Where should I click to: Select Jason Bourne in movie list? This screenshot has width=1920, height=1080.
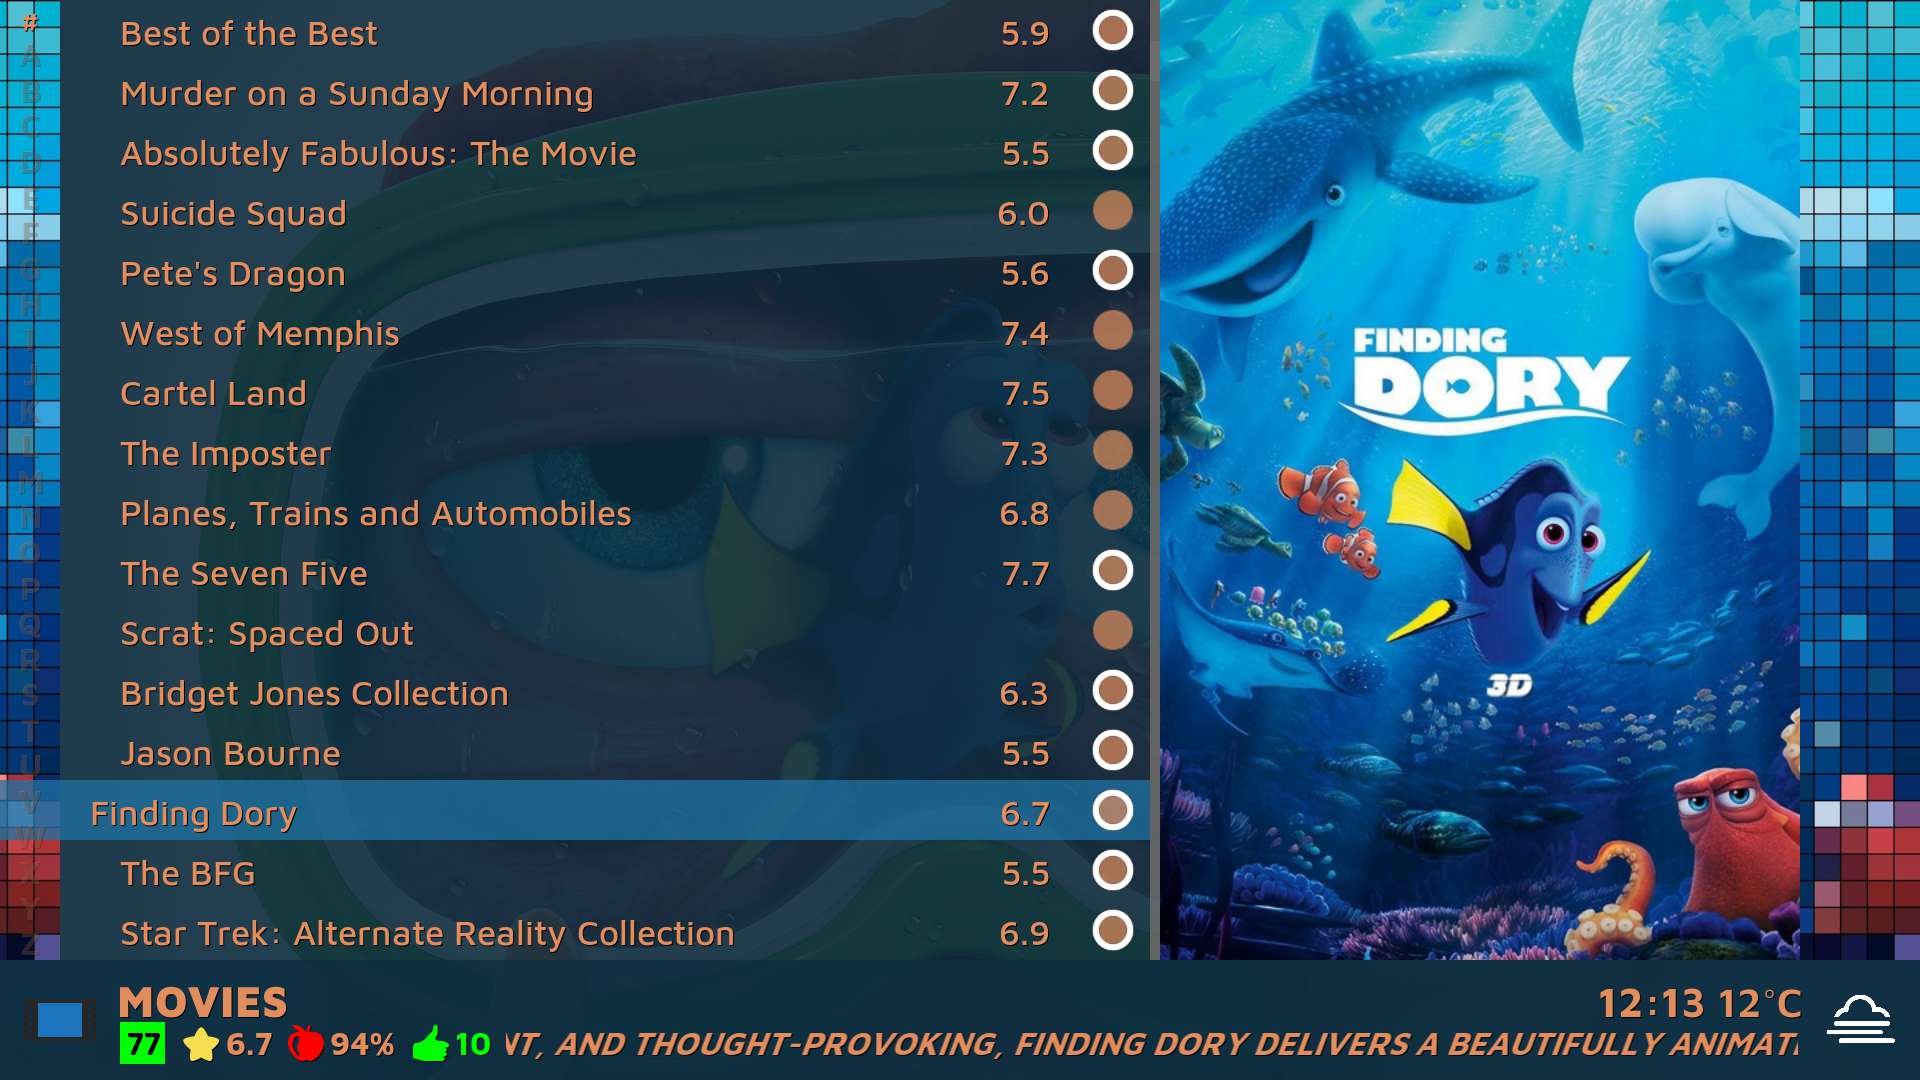click(x=230, y=754)
